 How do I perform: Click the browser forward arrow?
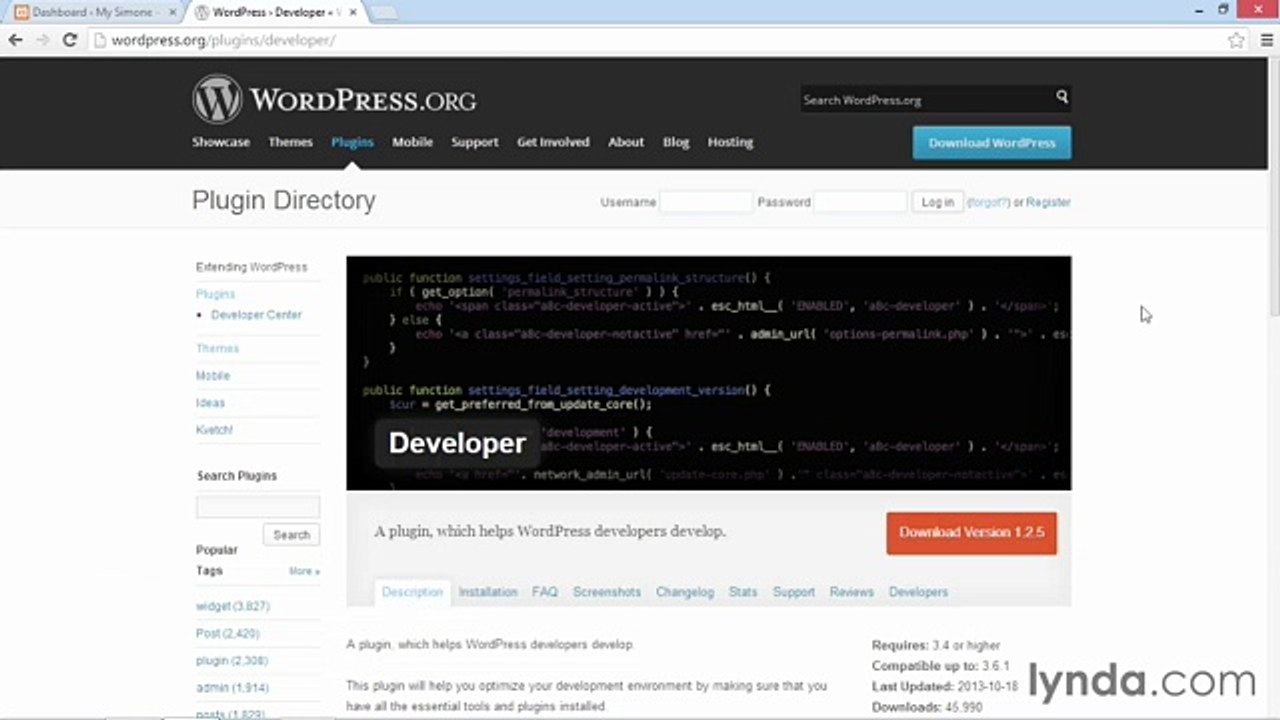[42, 40]
